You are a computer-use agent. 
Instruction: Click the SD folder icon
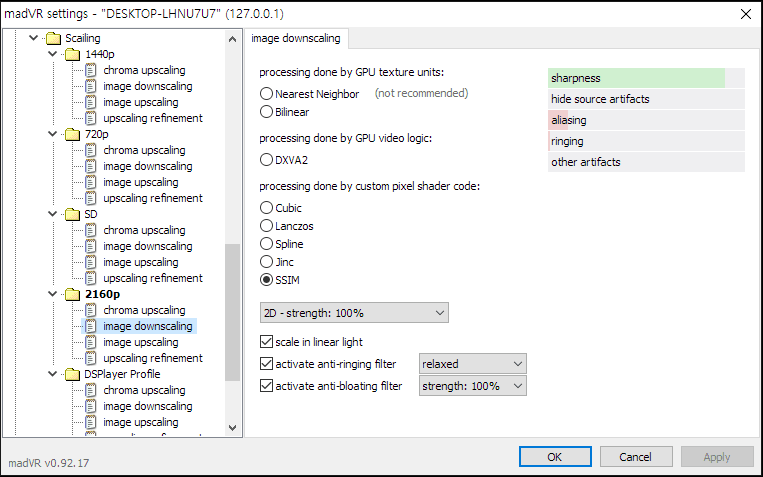(72, 214)
